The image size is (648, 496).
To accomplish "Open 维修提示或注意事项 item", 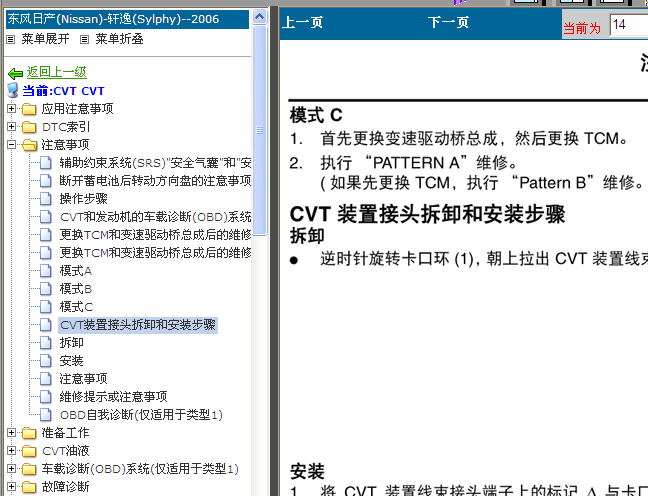I will tap(113, 397).
